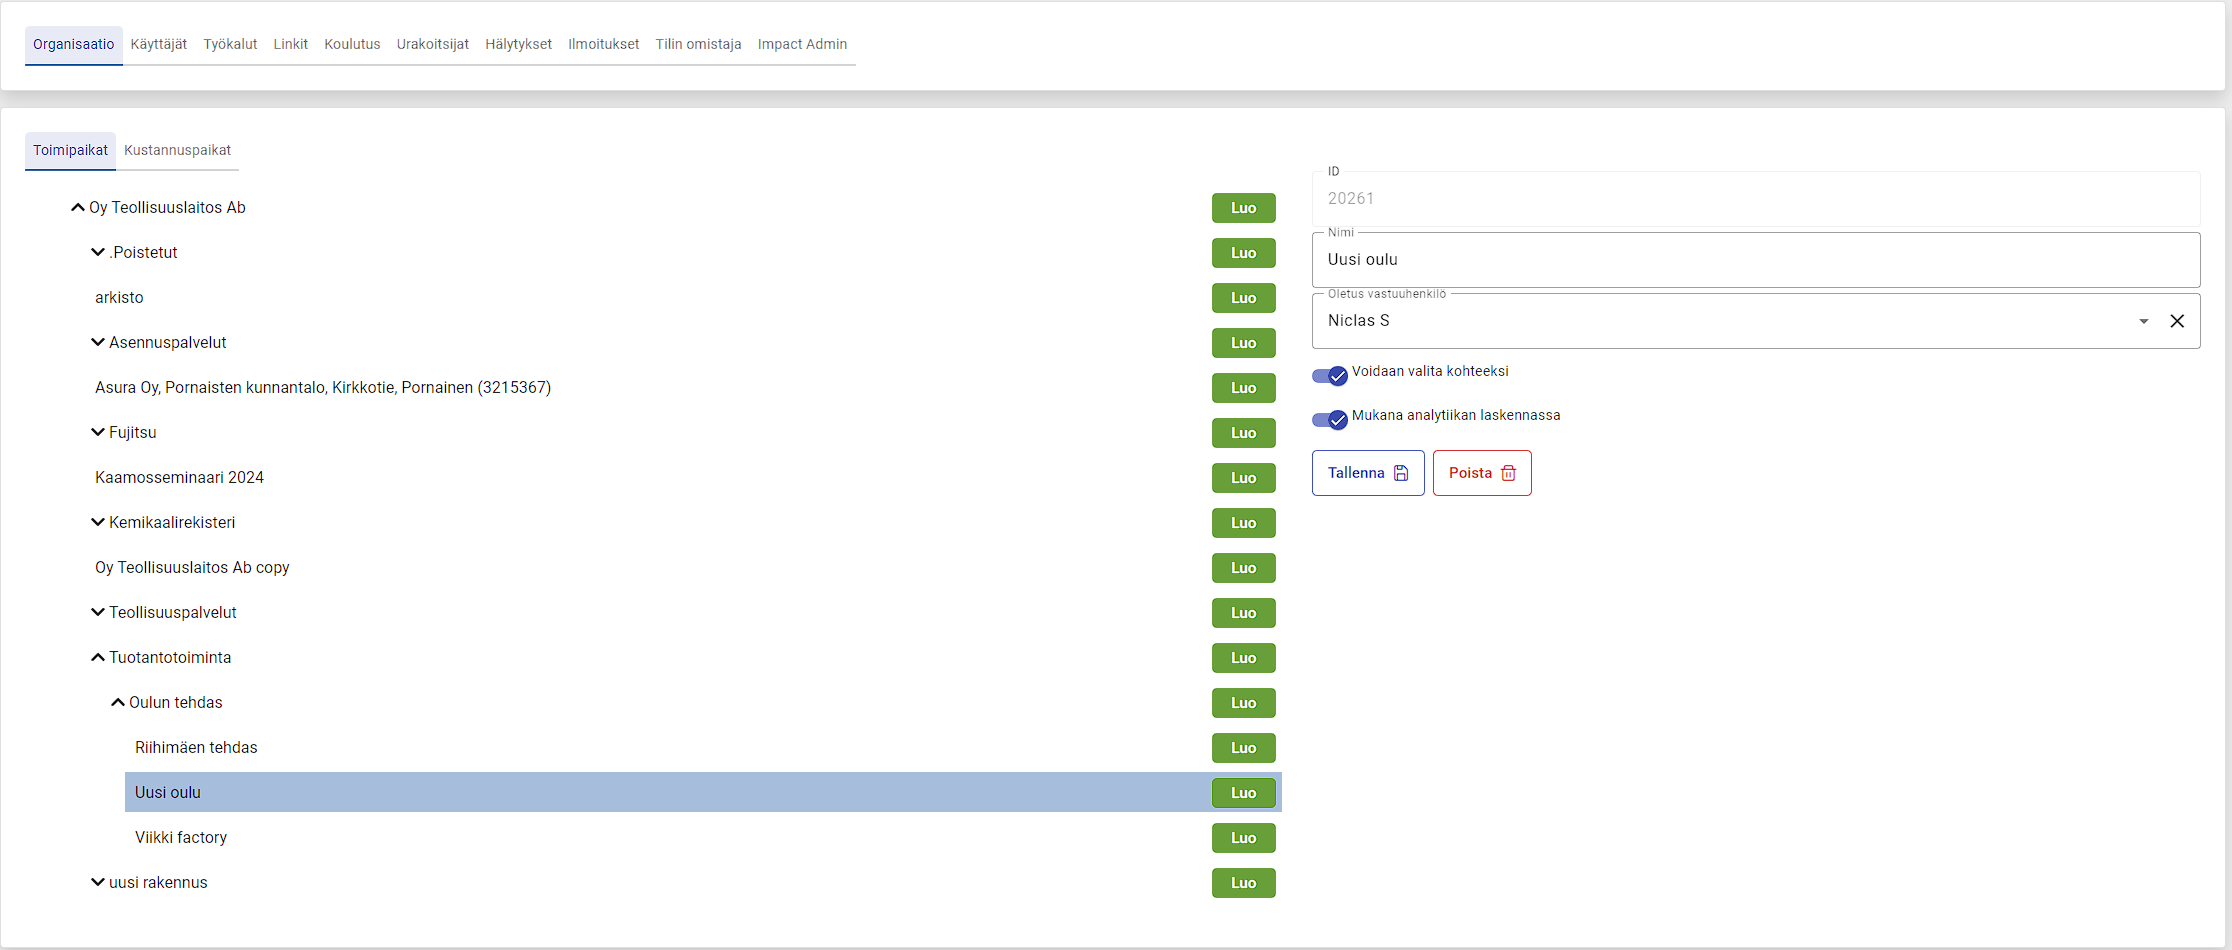Switch to the Käyttäjät tab
Viewport: 2232px width, 950px height.
click(x=158, y=44)
